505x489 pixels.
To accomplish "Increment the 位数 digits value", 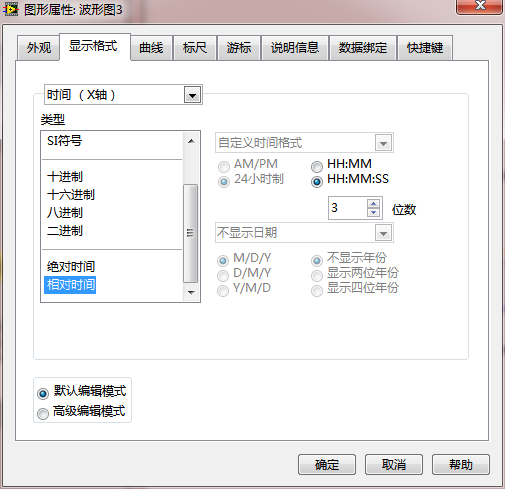I will point(373,203).
